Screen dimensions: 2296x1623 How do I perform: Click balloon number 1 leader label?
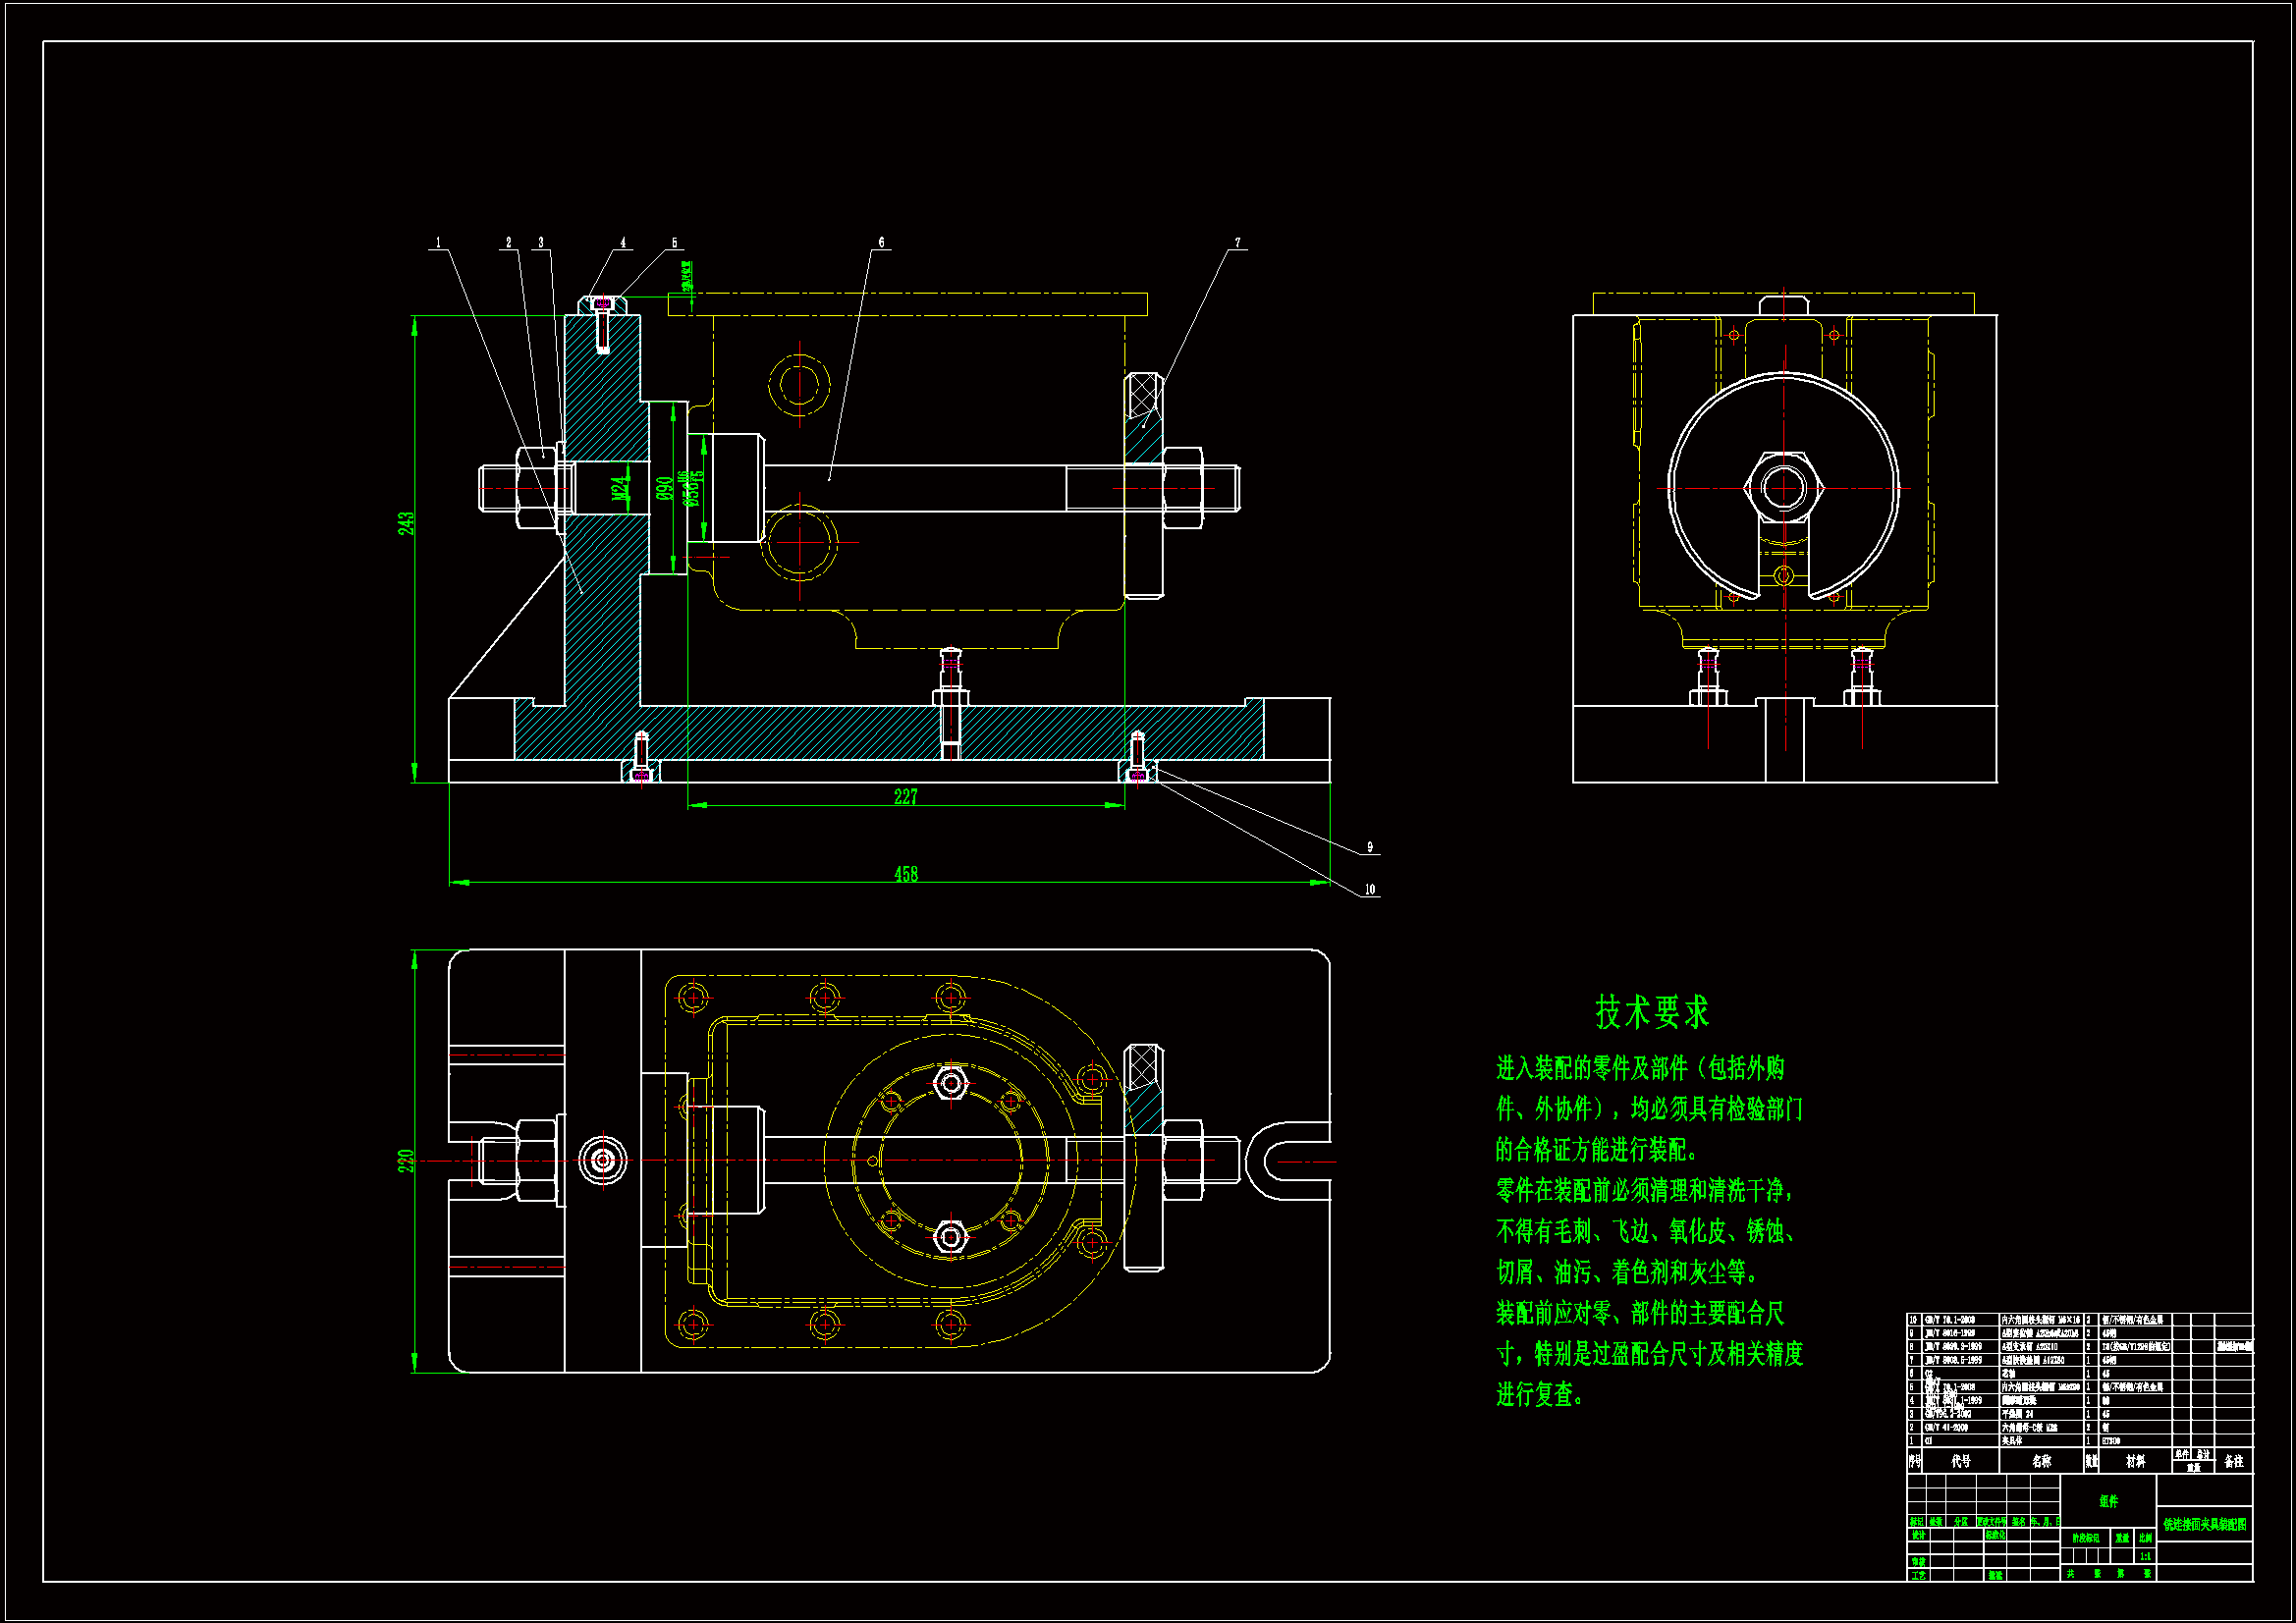[x=438, y=243]
